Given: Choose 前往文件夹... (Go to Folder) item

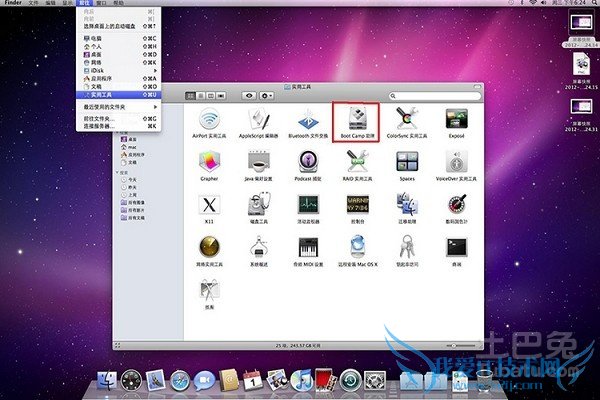Looking at the screenshot, I should coord(119,119).
